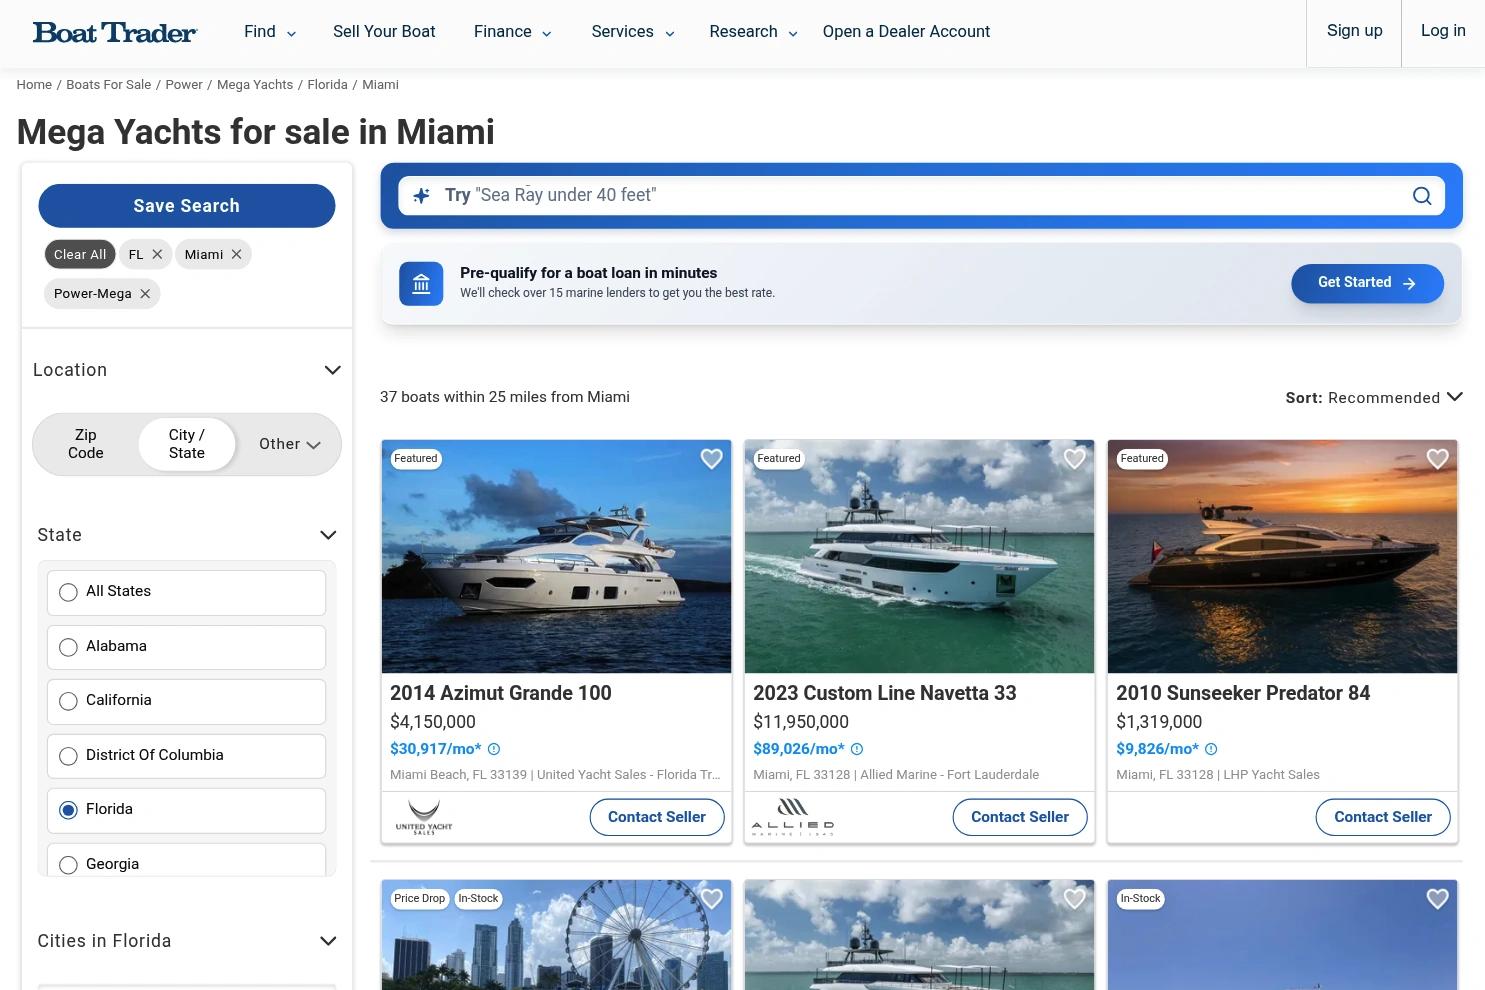Screen dimensions: 1485x990
Task: Click the Miami breadcrumb text
Action: (380, 85)
